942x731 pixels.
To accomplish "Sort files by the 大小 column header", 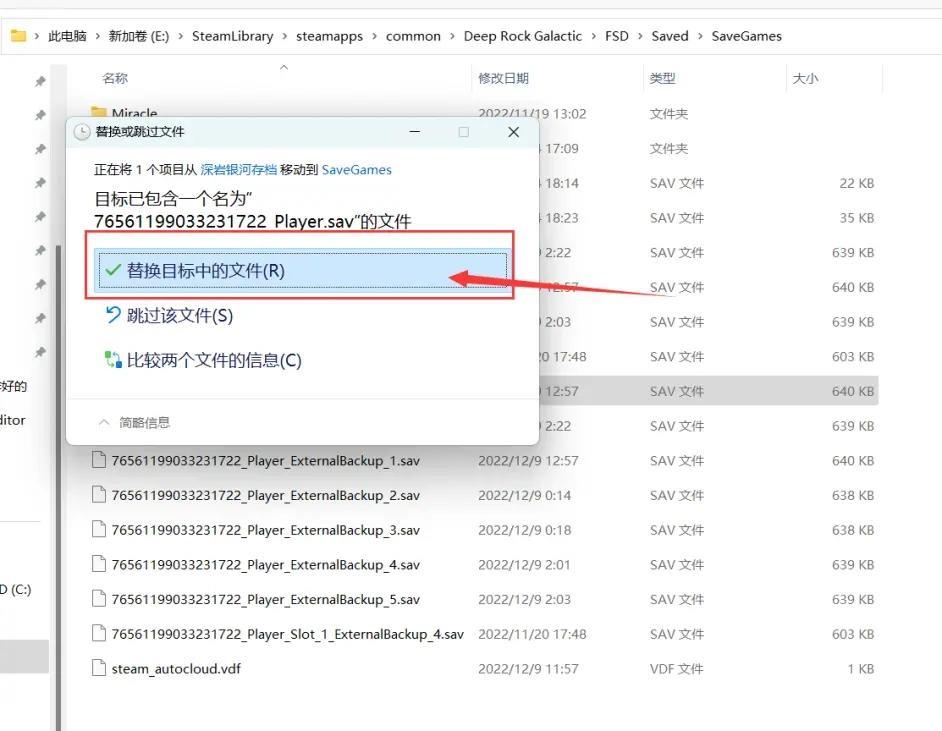I will click(805, 78).
